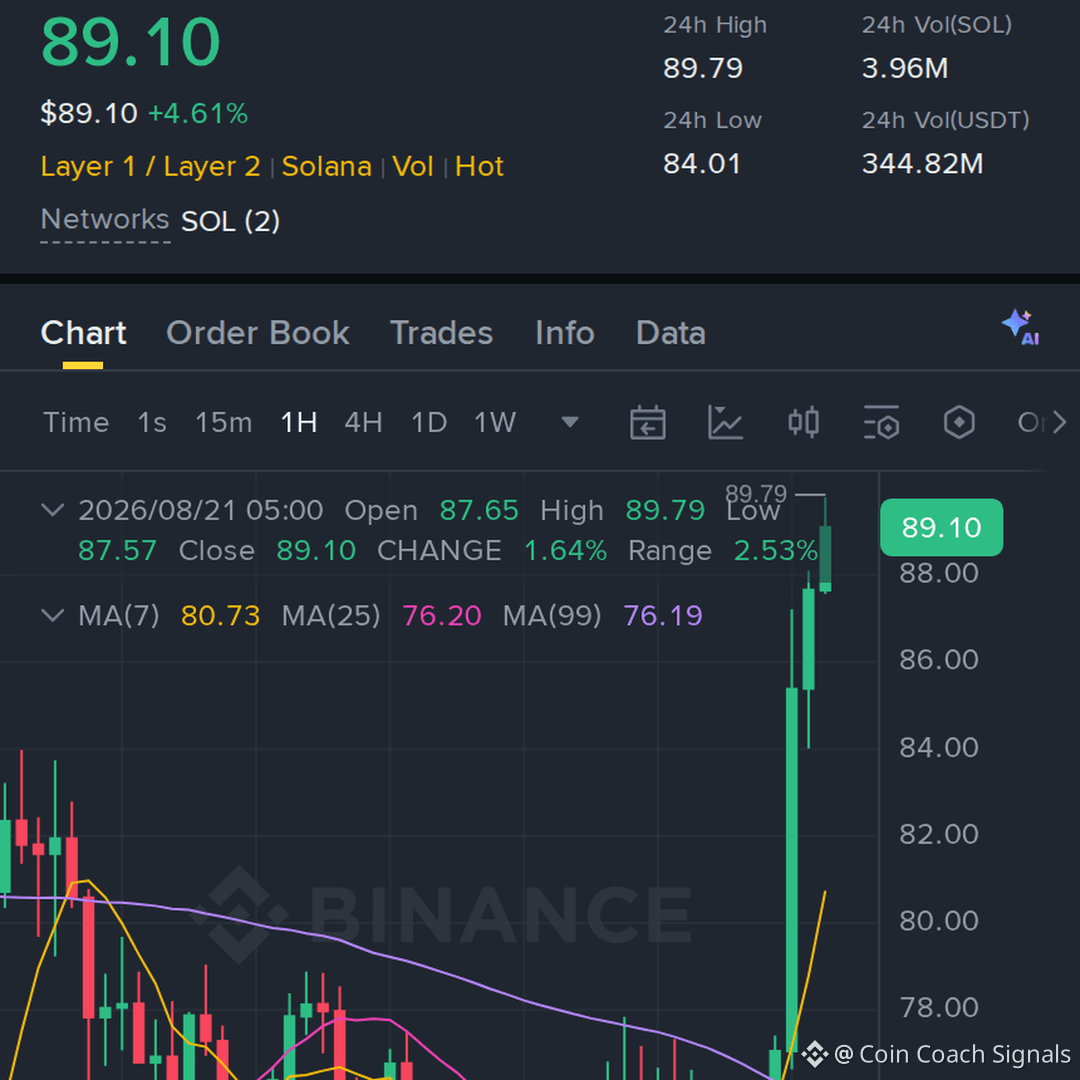This screenshot has width=1080, height=1080.
Task: Click the Range value 2.53%
Action: 776,551
